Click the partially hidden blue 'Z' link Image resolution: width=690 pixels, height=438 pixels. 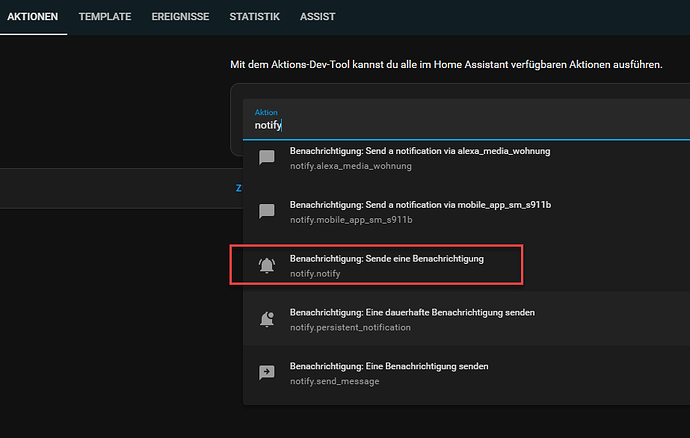(238, 187)
